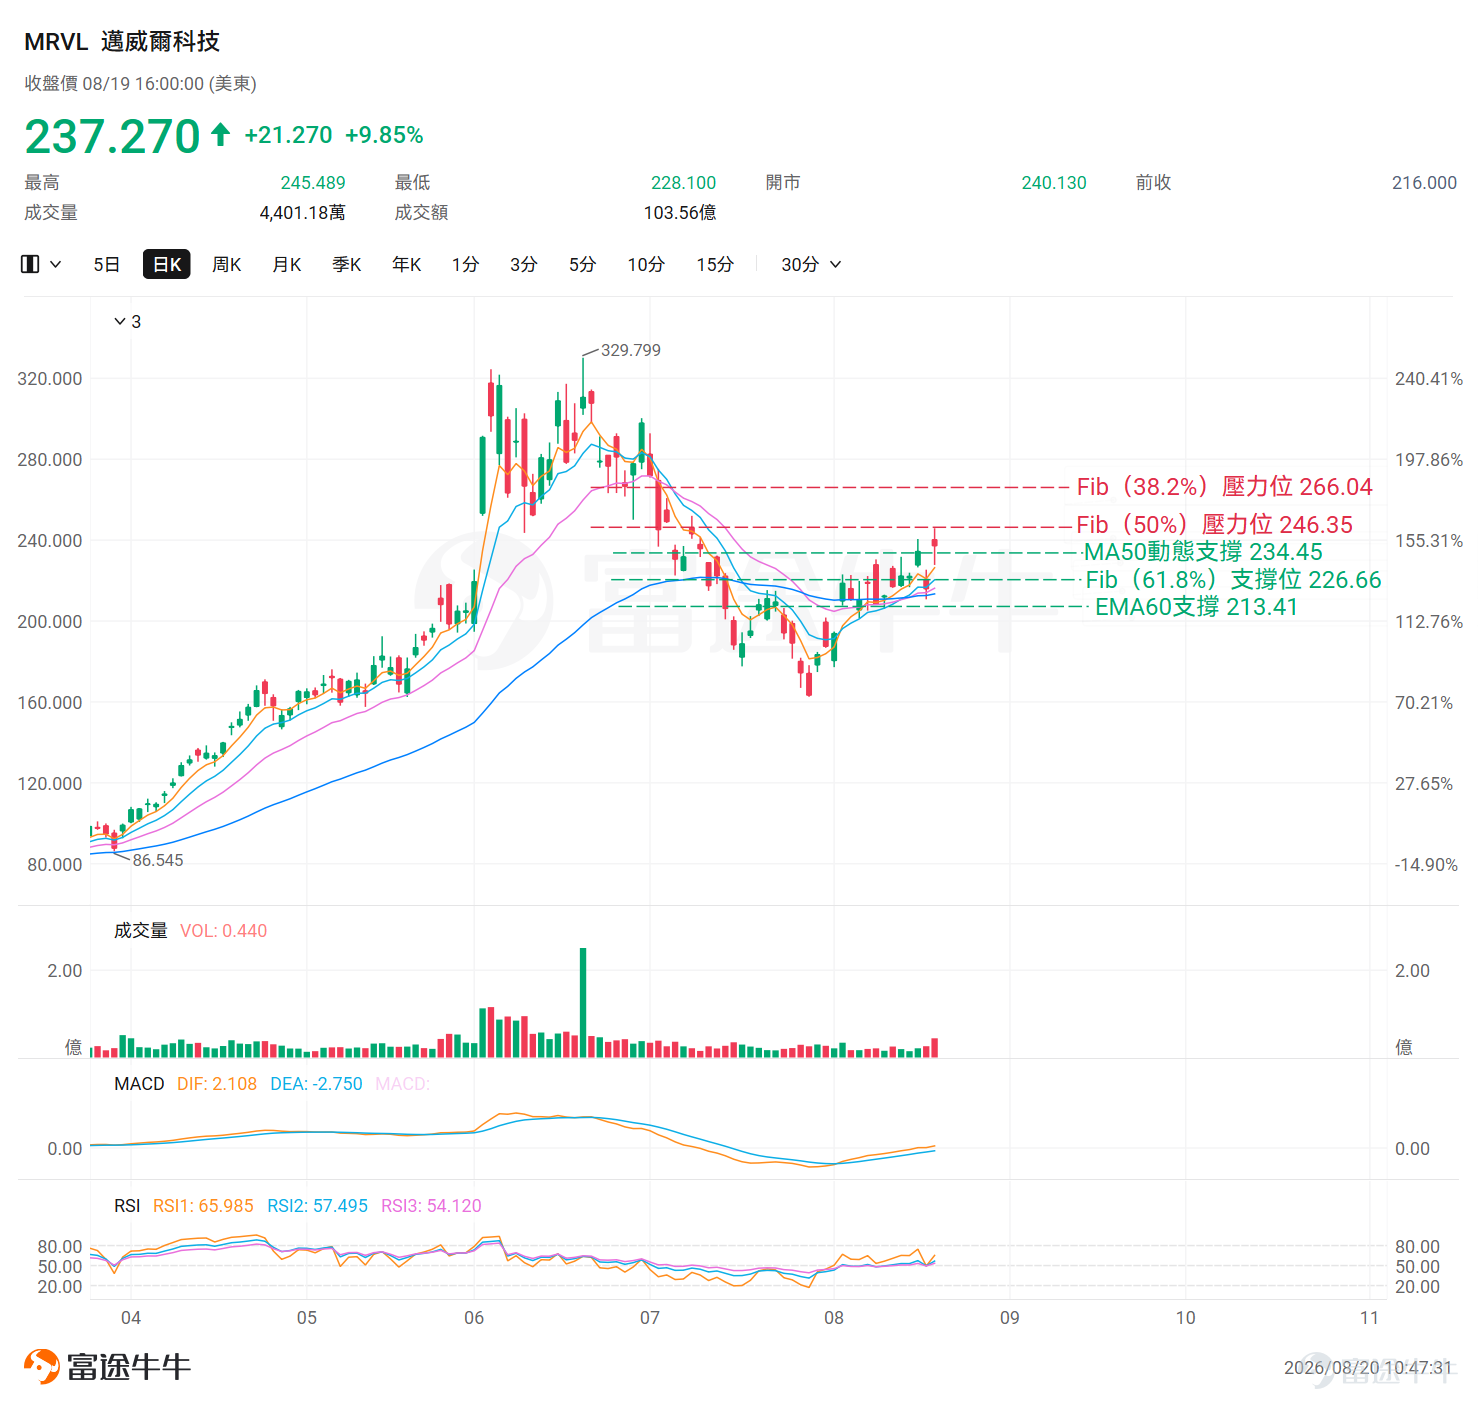Select 季K quarterly chart tab
The height and width of the screenshot is (1407, 1478).
[x=347, y=264]
